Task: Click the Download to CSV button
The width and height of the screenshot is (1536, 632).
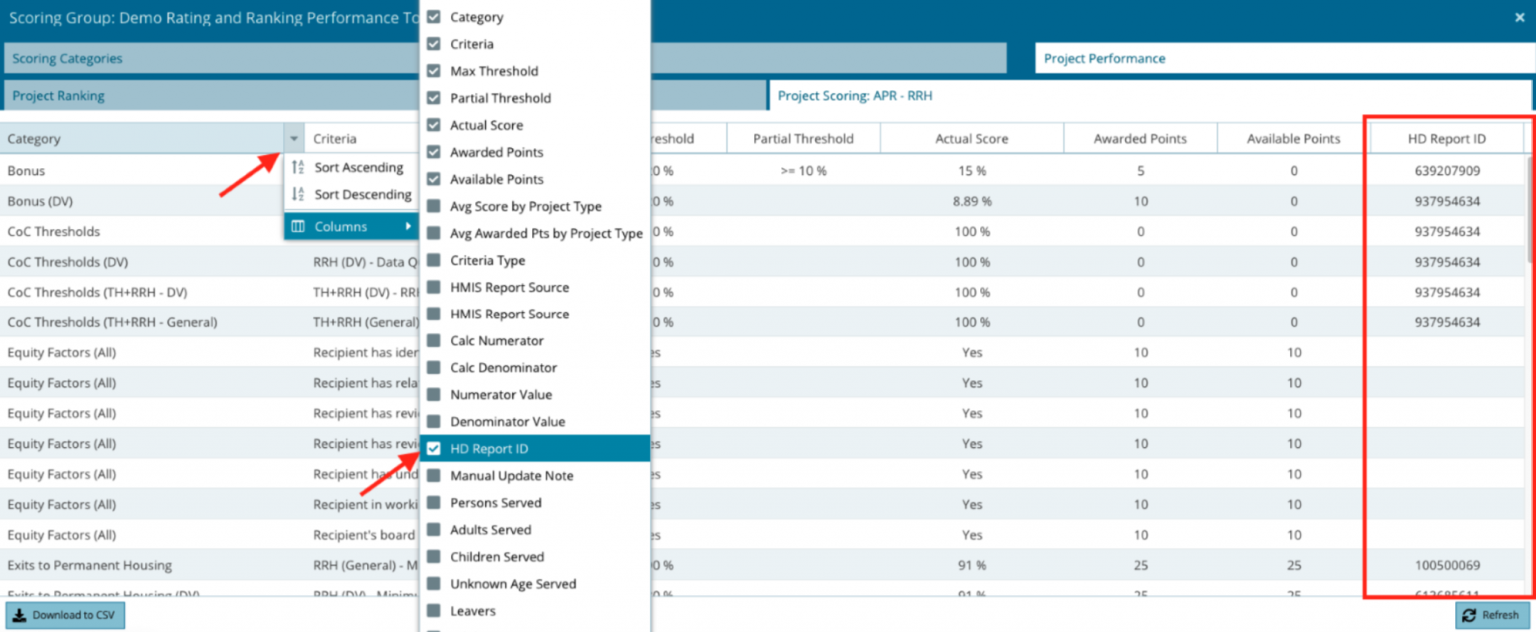Action: point(65,615)
